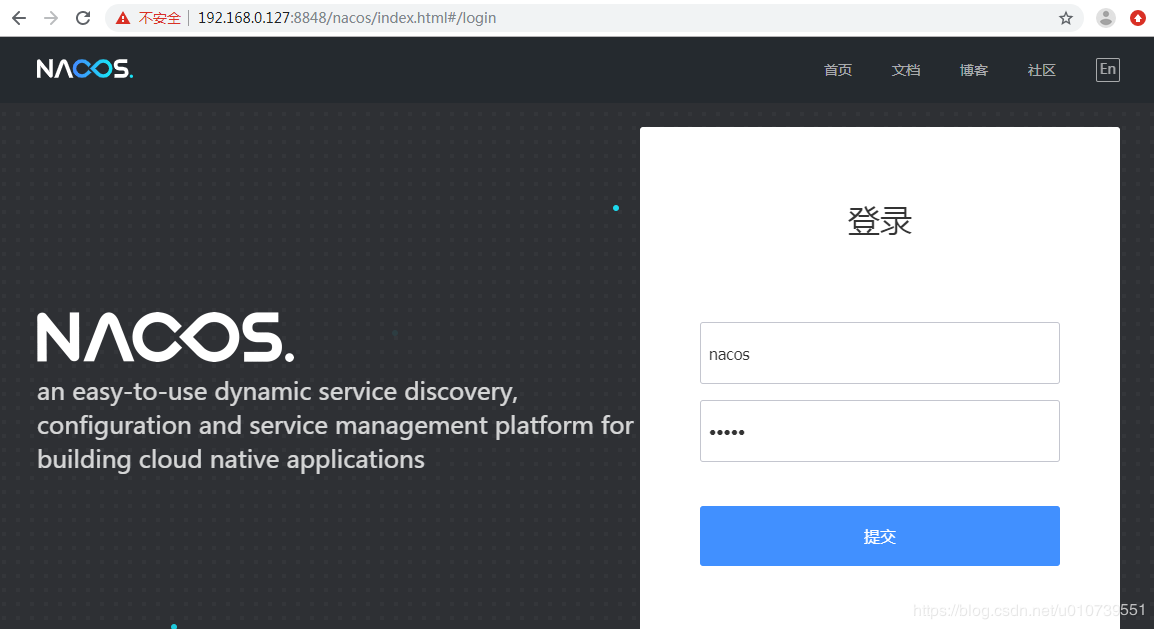Click the large NACOS logo on the left
This screenshot has width=1154, height=629.
[166, 337]
